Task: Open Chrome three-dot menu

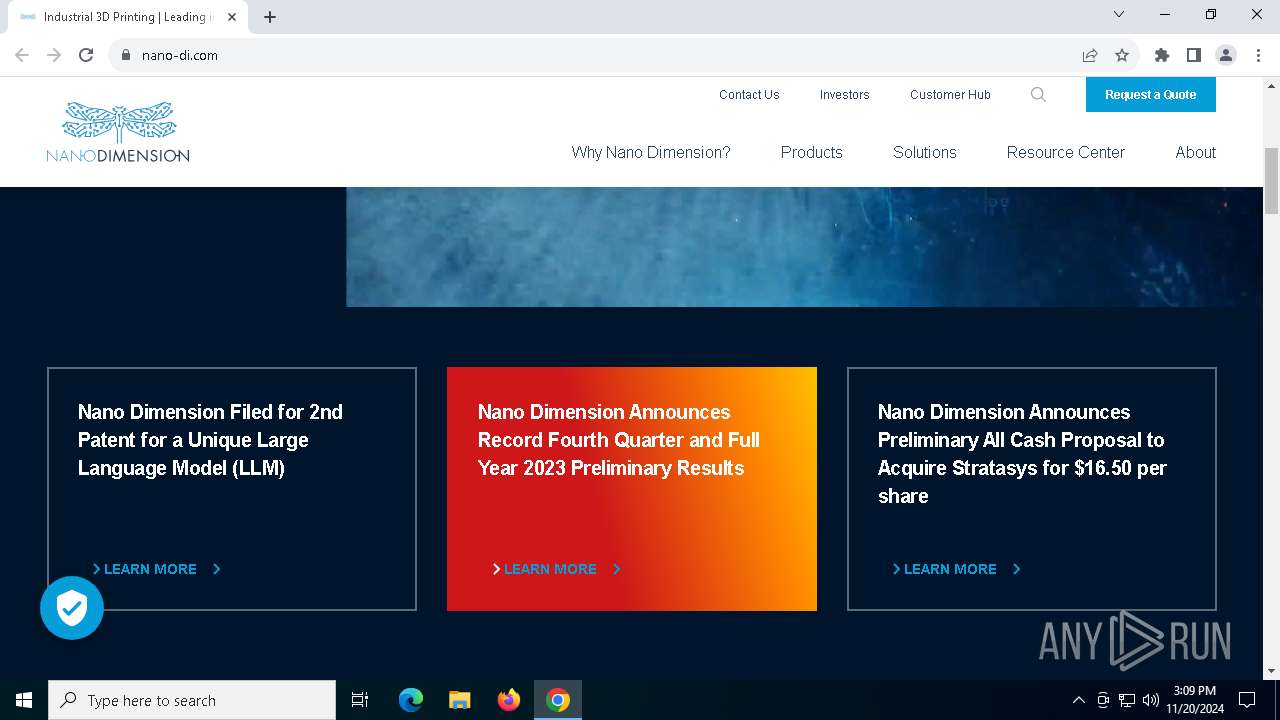Action: click(x=1258, y=55)
